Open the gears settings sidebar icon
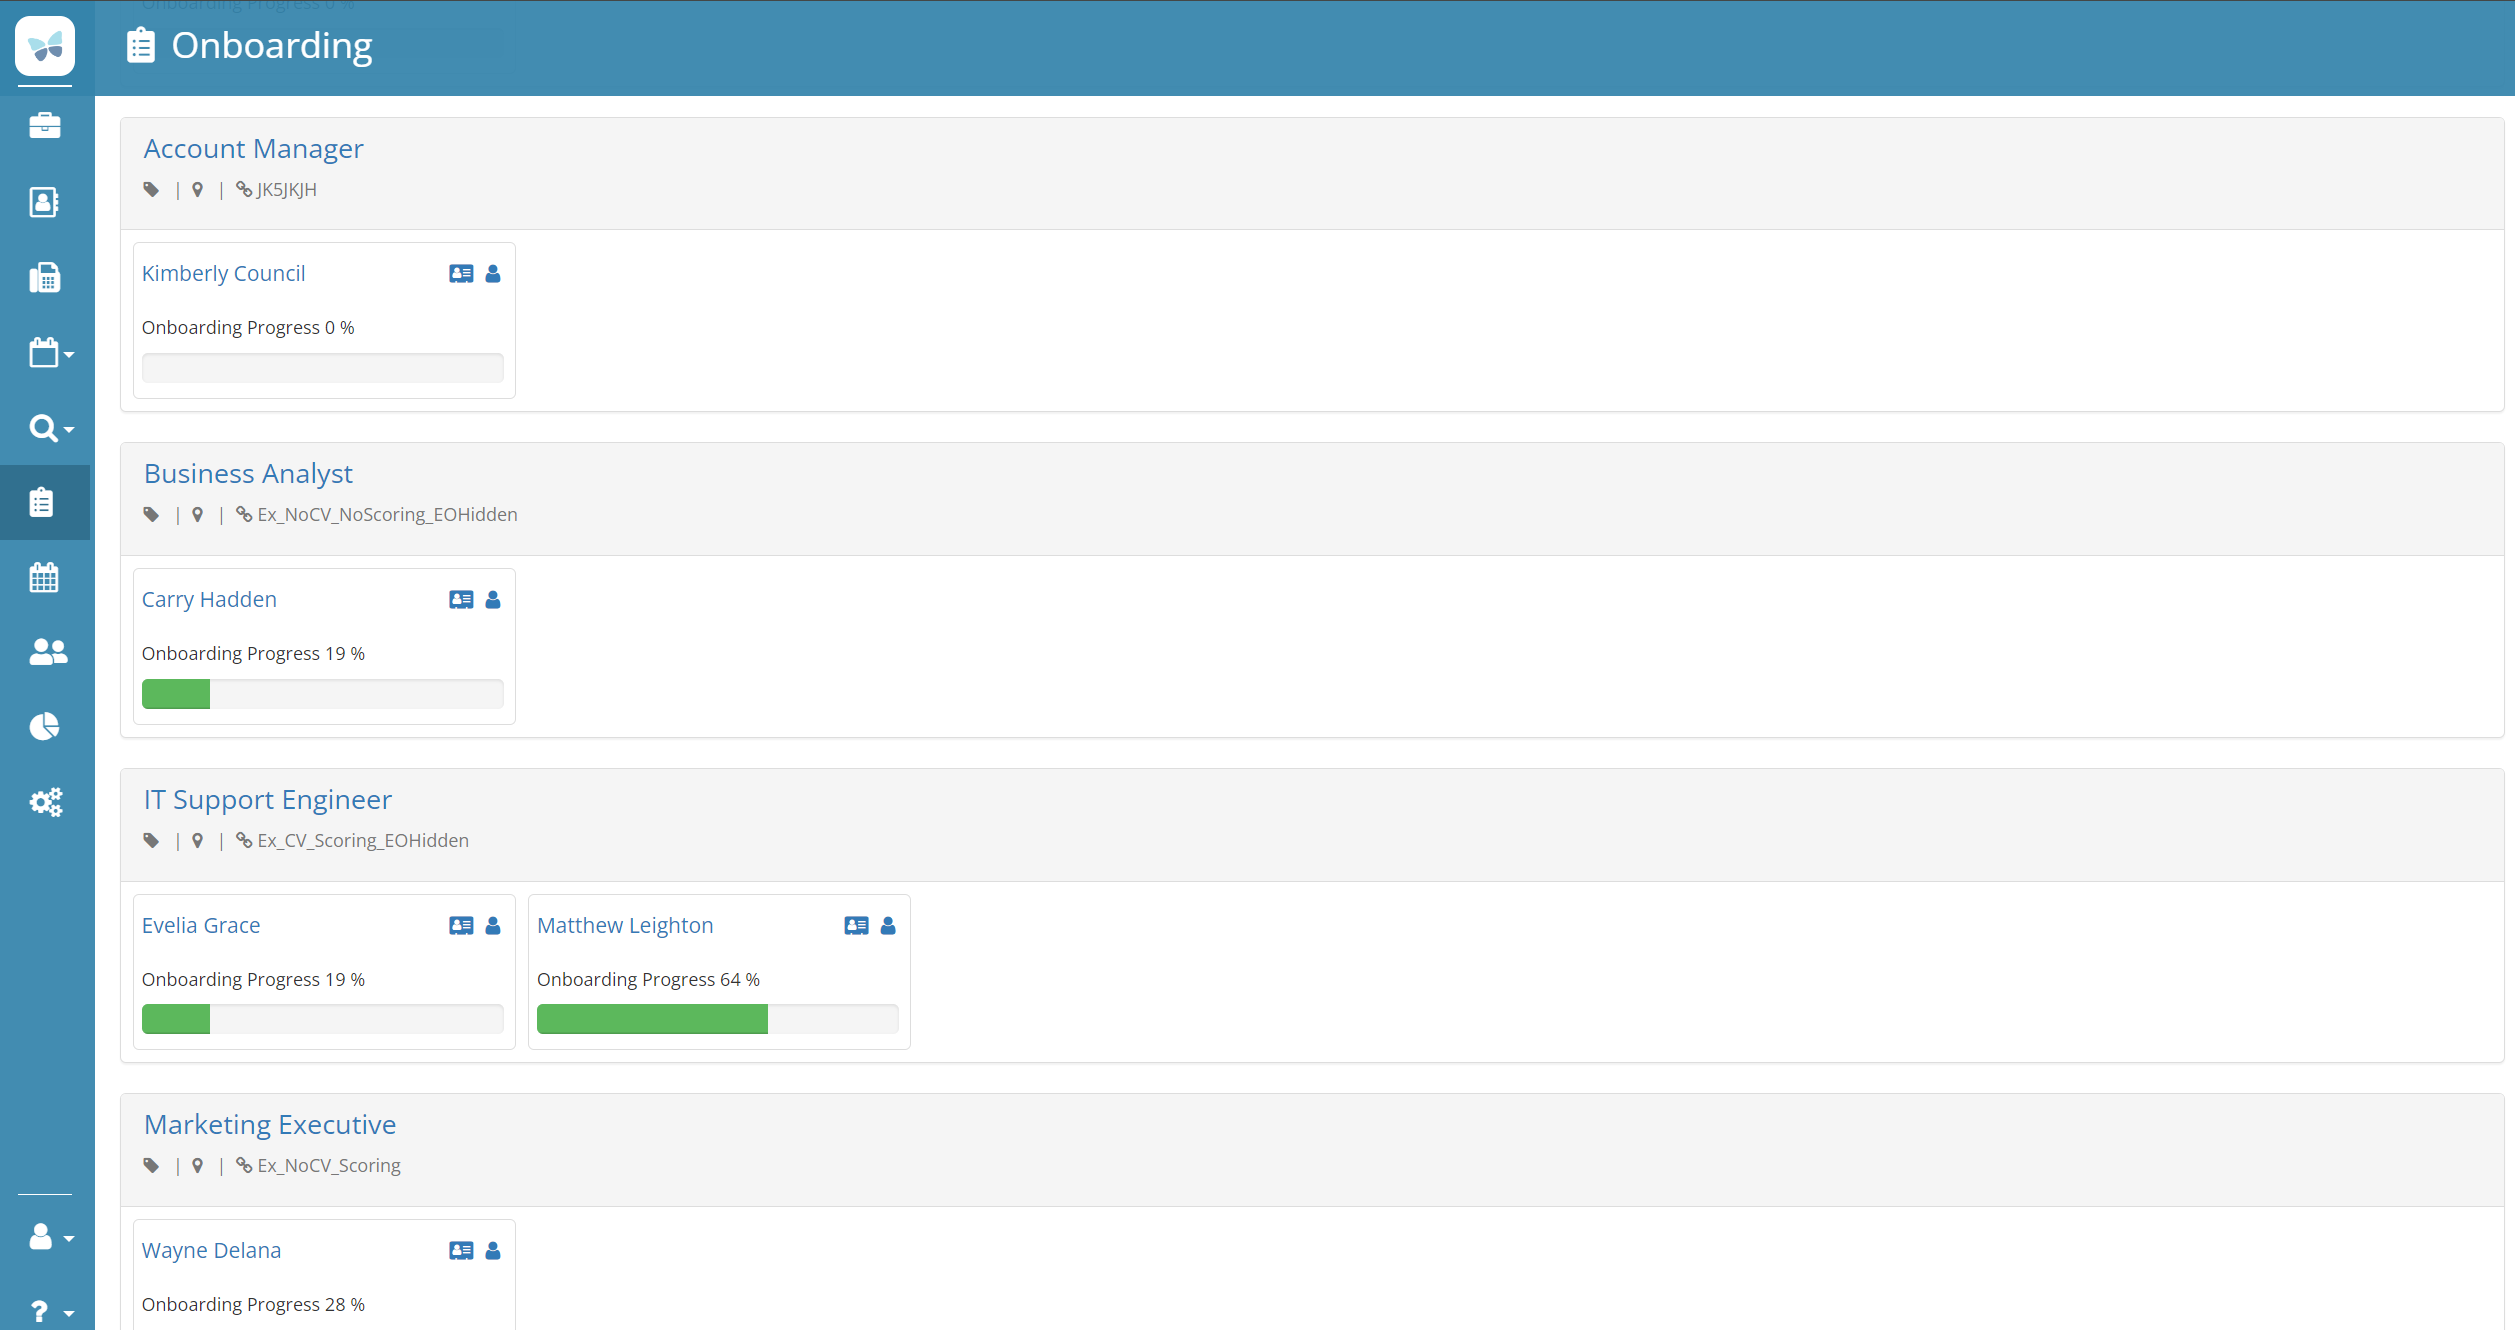Screen dimensions: 2515x1330 [x=45, y=801]
